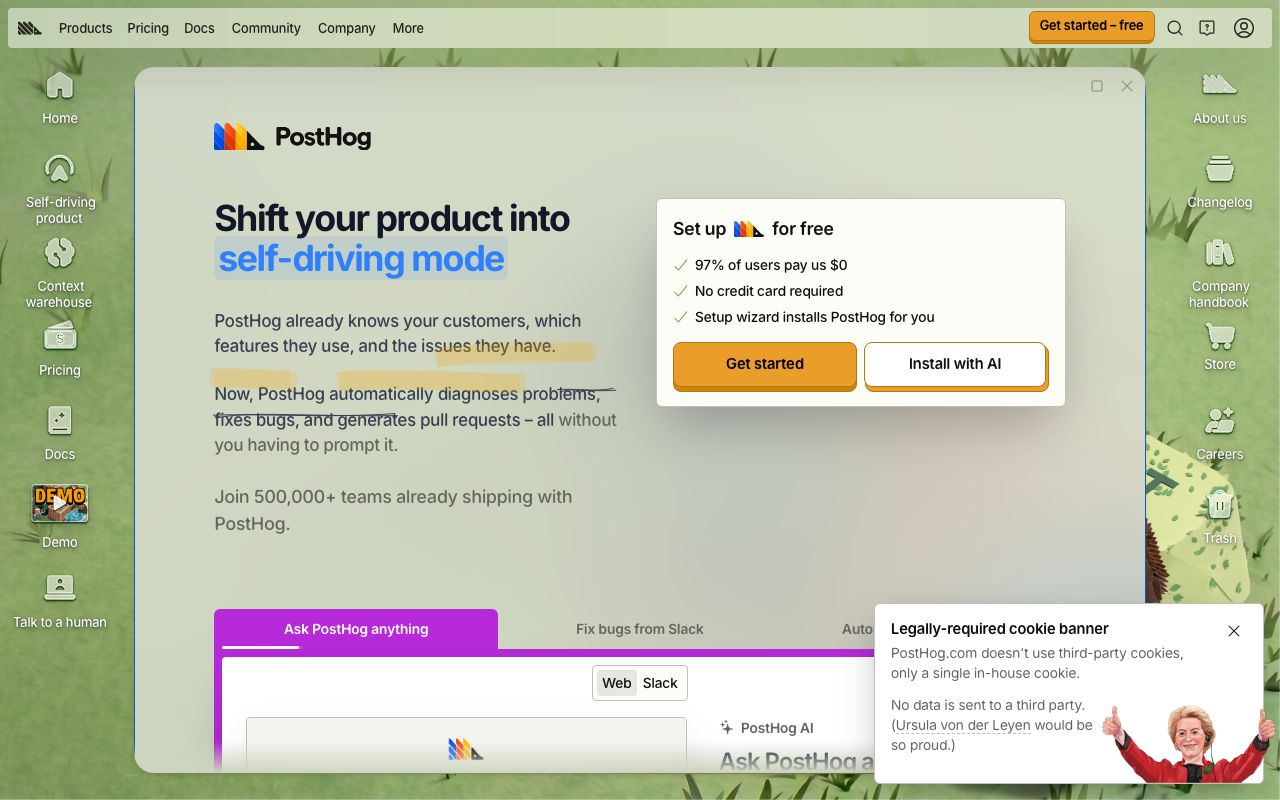
Task: Open the Context warehouse desktop icon
Action: coord(60,273)
